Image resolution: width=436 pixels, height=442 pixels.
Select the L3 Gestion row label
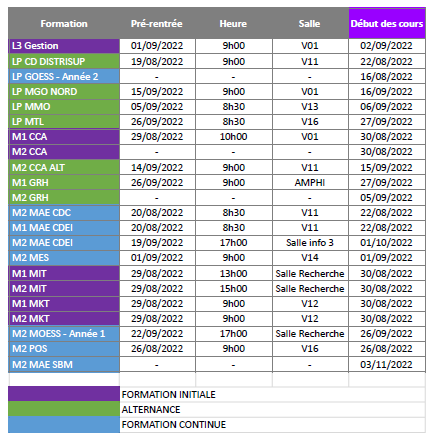tap(64, 46)
